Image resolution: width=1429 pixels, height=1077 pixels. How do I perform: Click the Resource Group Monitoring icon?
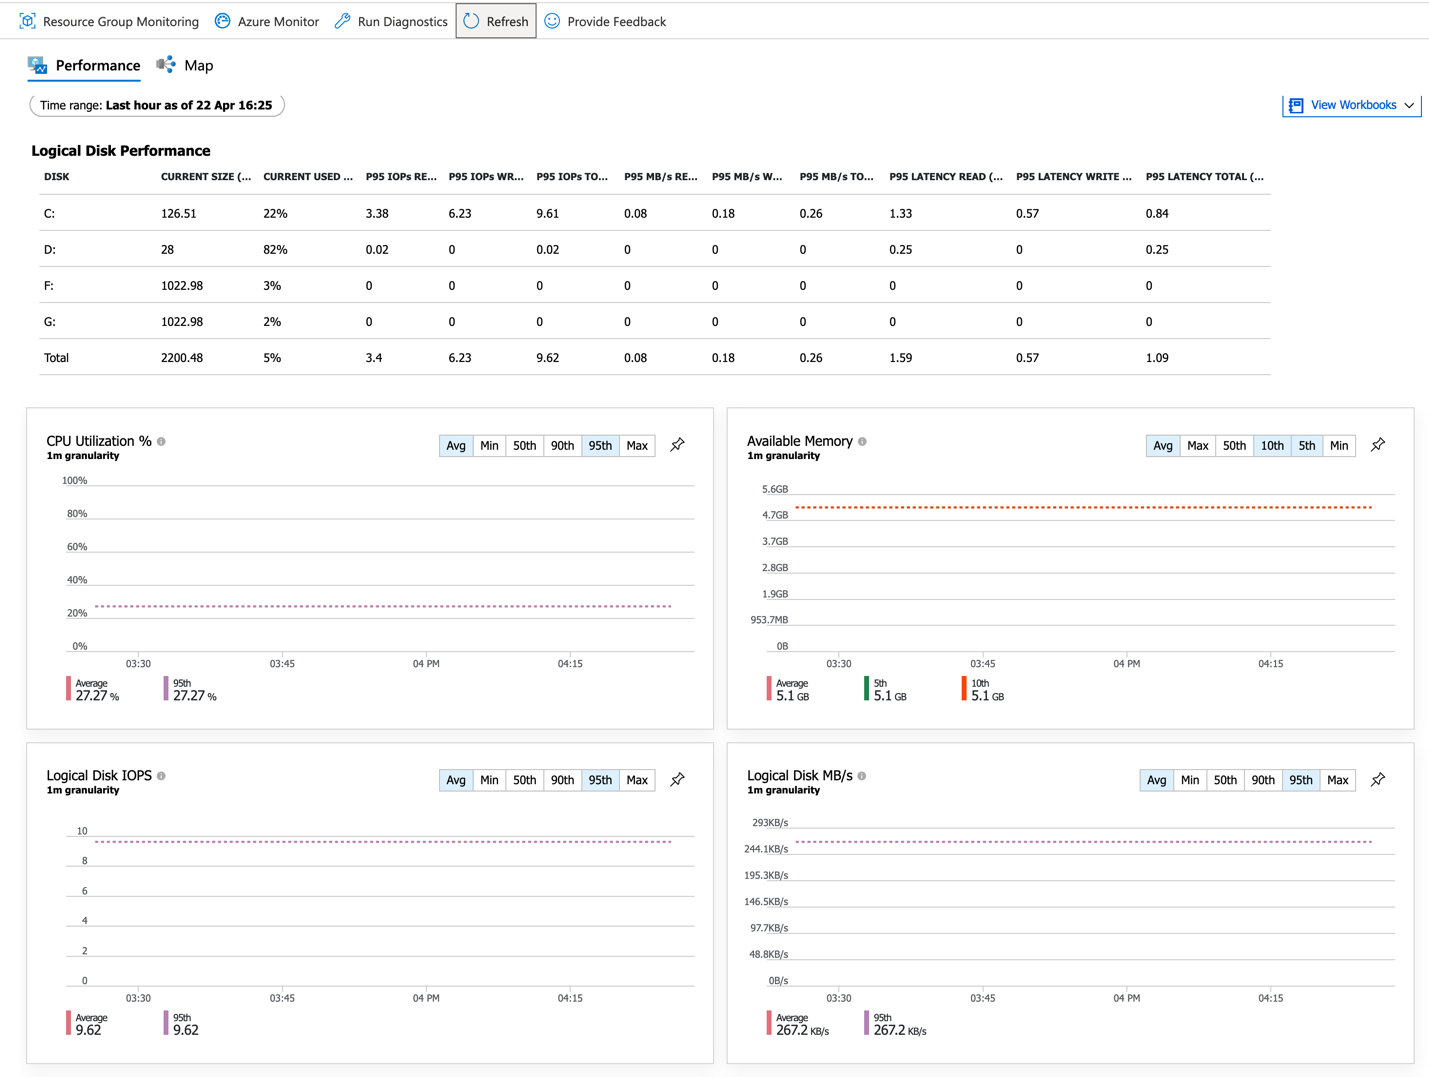coord(27,21)
